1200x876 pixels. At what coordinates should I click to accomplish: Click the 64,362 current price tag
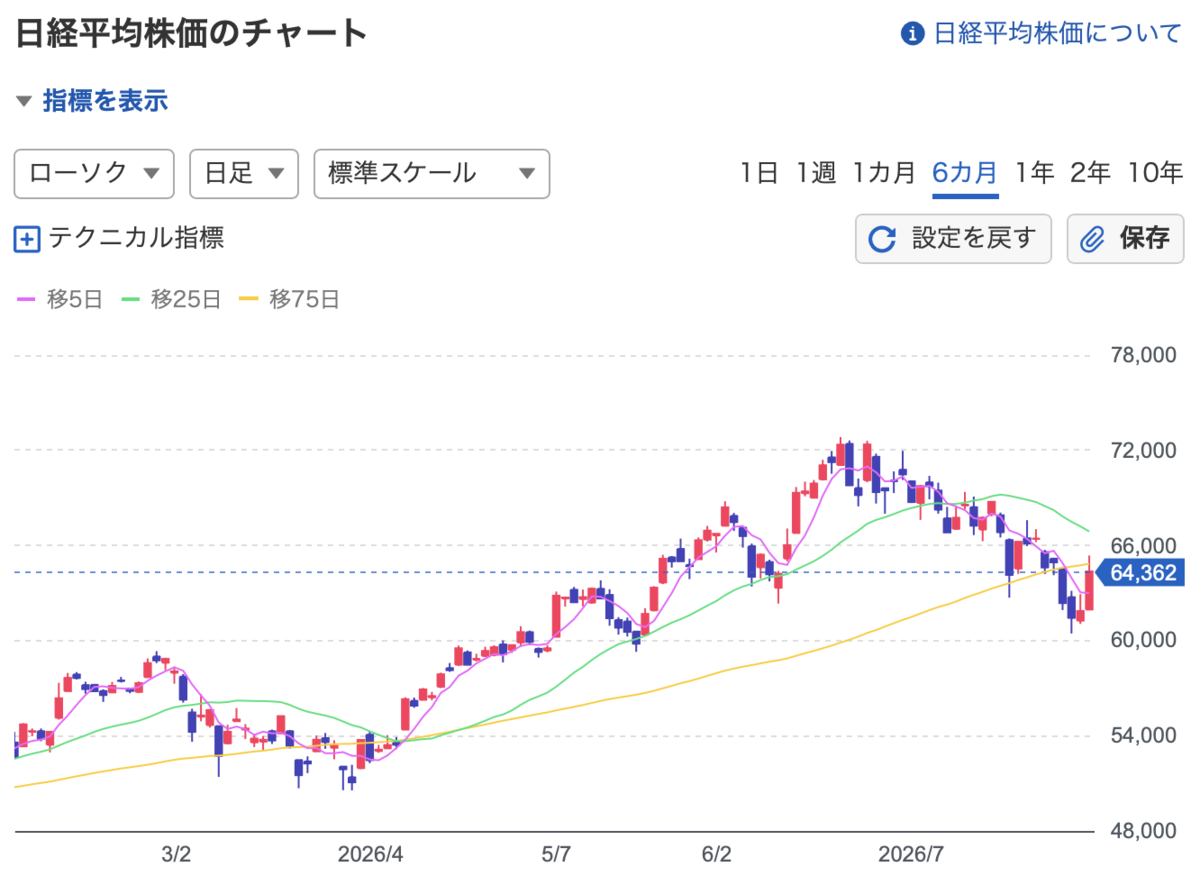(x=1141, y=573)
